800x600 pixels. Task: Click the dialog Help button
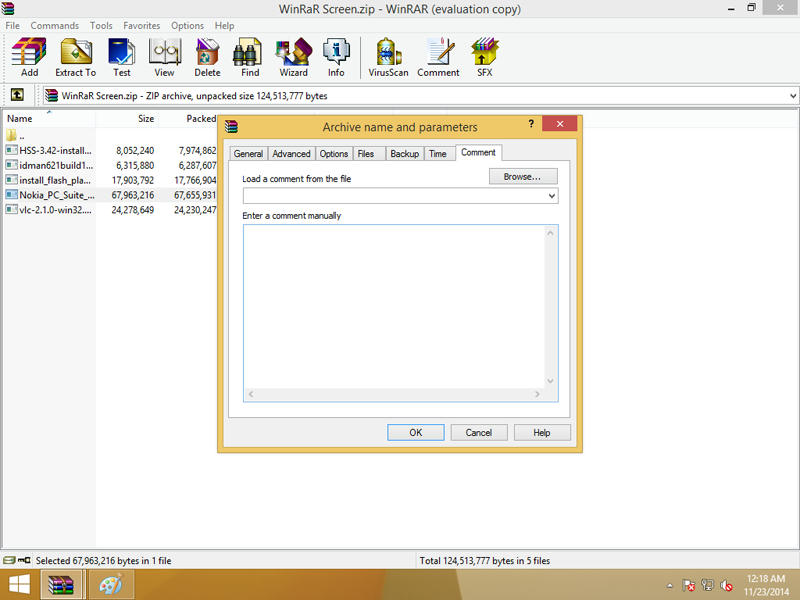click(x=542, y=433)
